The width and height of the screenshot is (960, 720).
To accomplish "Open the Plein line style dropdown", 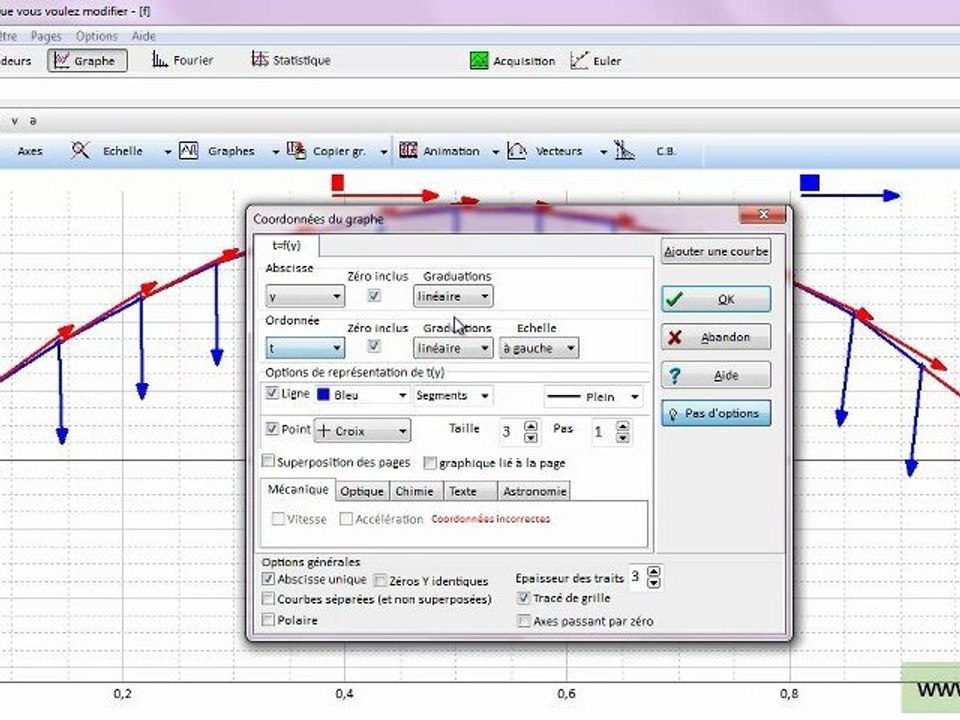I will (593, 397).
